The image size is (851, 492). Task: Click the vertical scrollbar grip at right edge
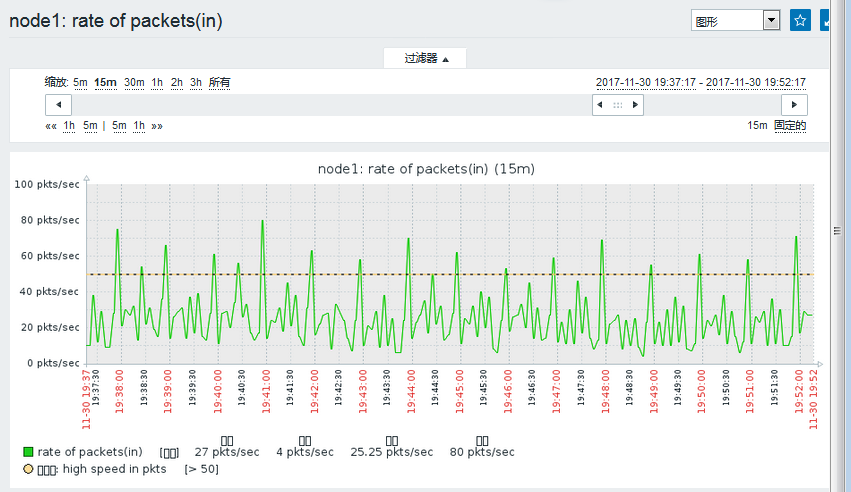(837, 231)
